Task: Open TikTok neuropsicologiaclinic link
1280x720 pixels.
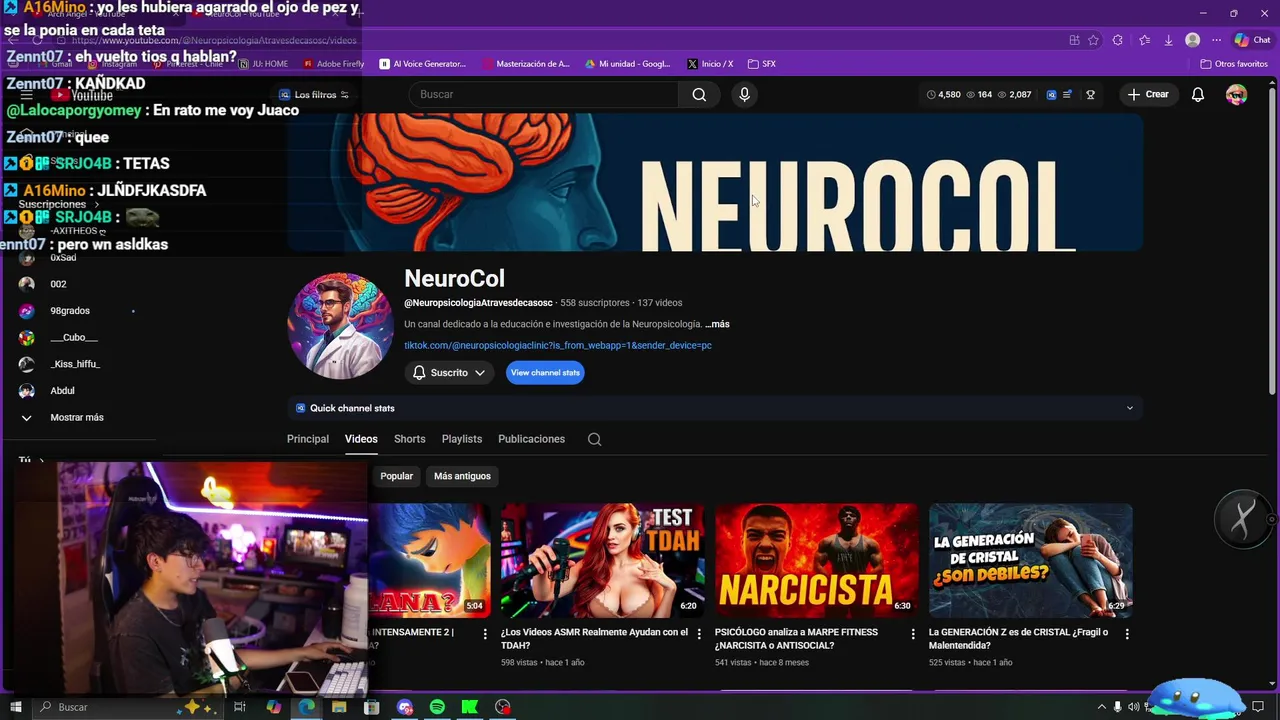Action: [x=558, y=345]
